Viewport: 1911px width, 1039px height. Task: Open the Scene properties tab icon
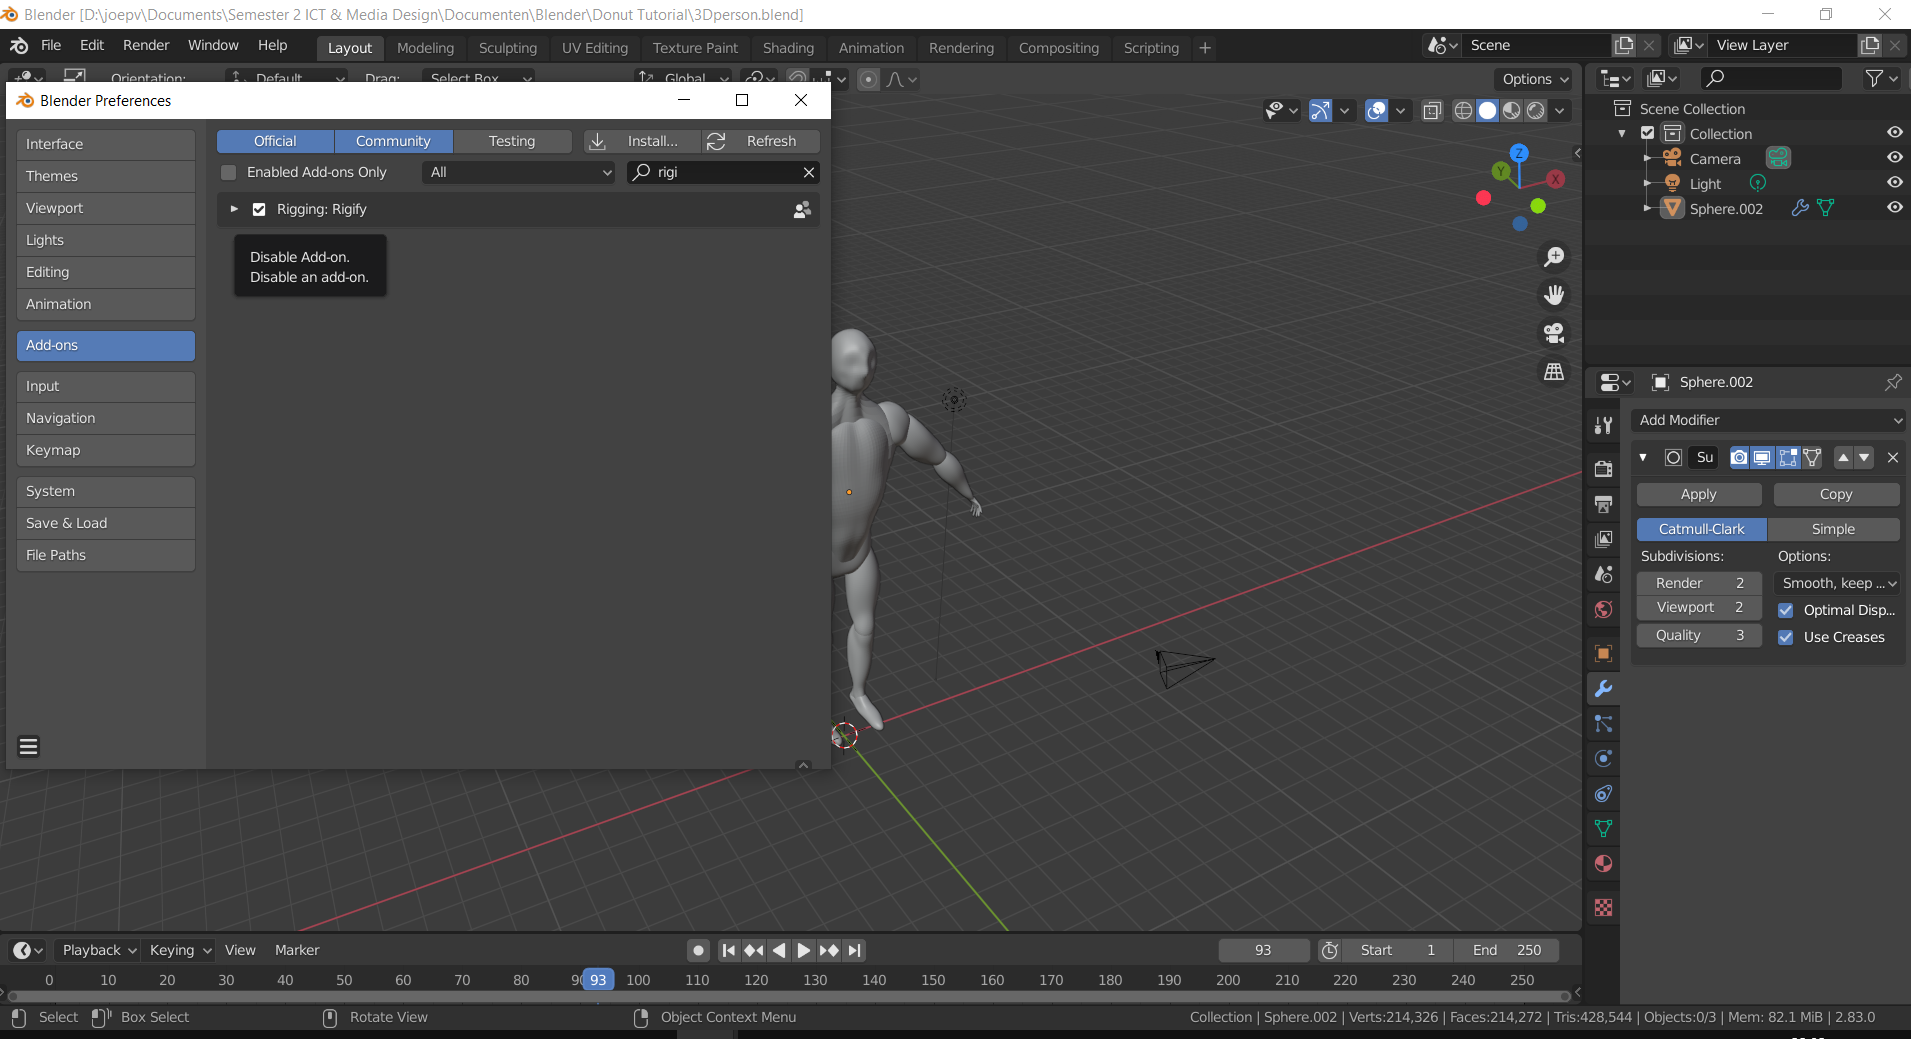coord(1603,574)
